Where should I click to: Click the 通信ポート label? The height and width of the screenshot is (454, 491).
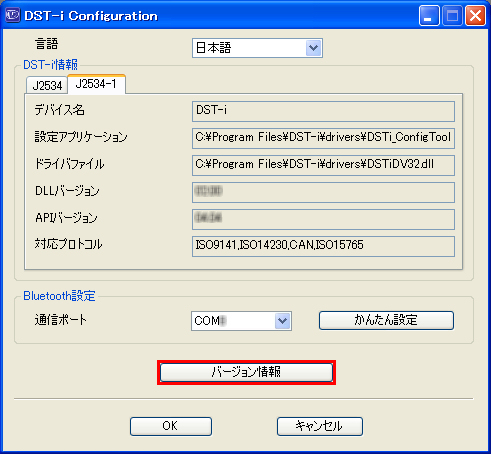61,320
